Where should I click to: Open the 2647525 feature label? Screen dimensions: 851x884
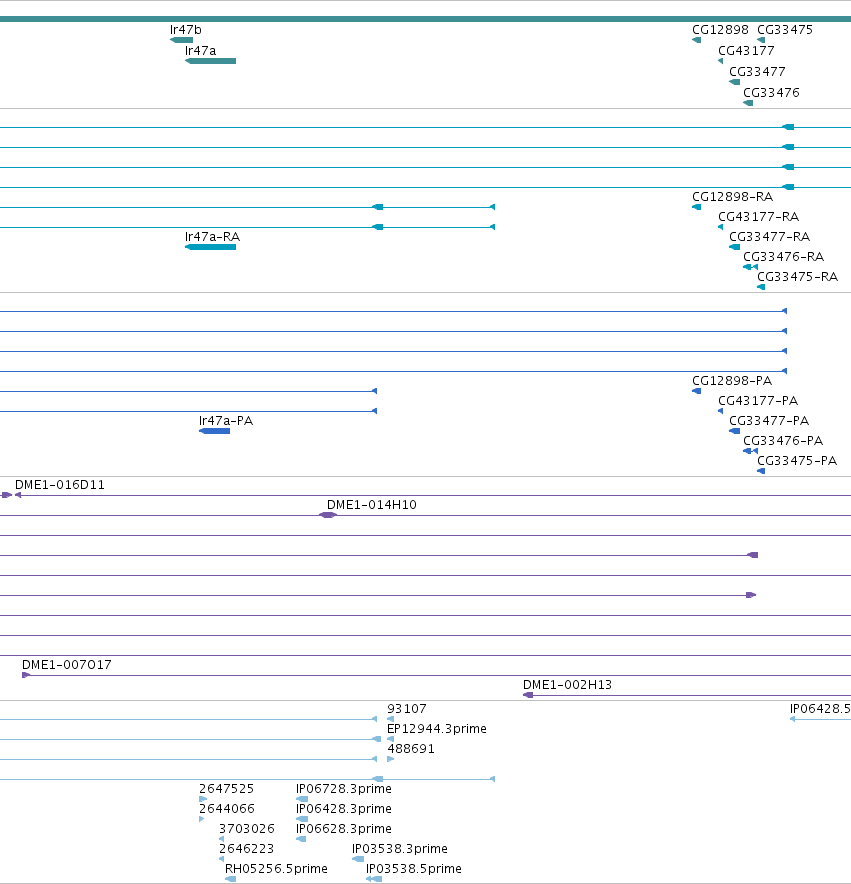click(x=226, y=789)
